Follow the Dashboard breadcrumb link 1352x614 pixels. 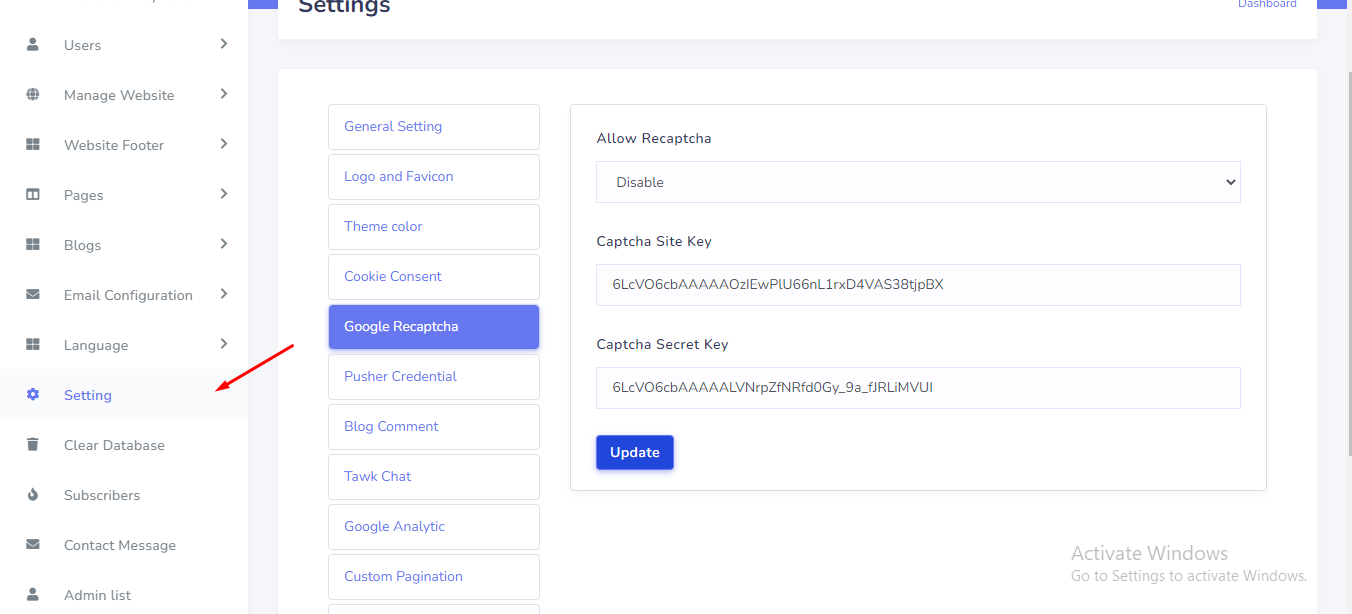tap(1266, 5)
